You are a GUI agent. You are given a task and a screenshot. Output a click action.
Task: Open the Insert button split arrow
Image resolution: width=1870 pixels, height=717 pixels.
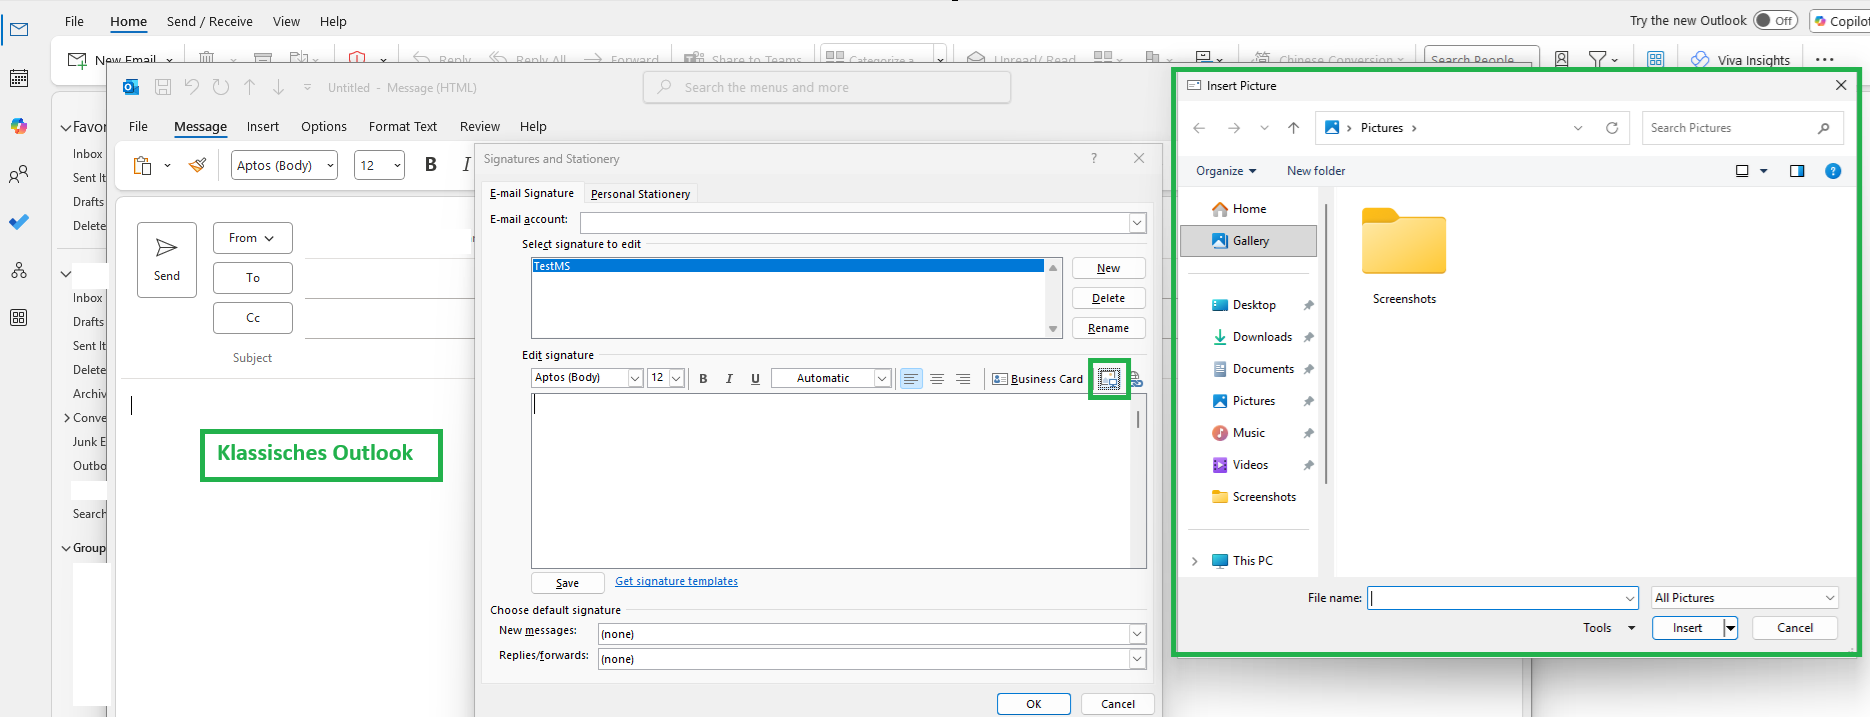pos(1730,628)
